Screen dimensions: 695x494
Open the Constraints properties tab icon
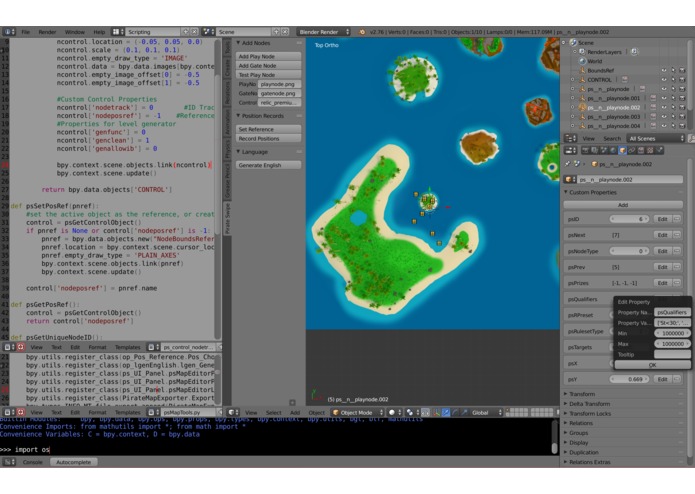click(632, 151)
